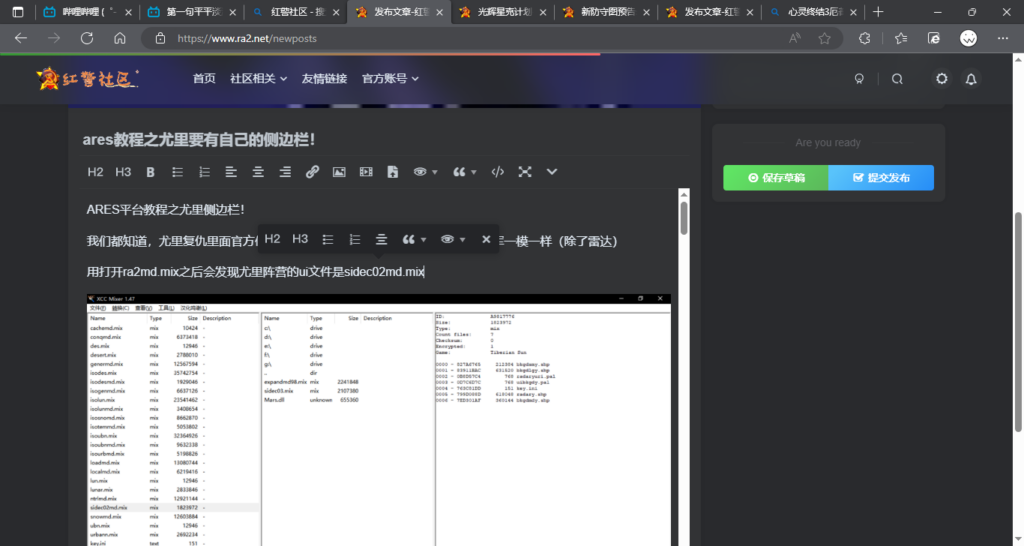Click the ARES平台教程之尤里侧边栏 paragraph
The image size is (1024, 546).
pyautogui.click(x=165, y=210)
